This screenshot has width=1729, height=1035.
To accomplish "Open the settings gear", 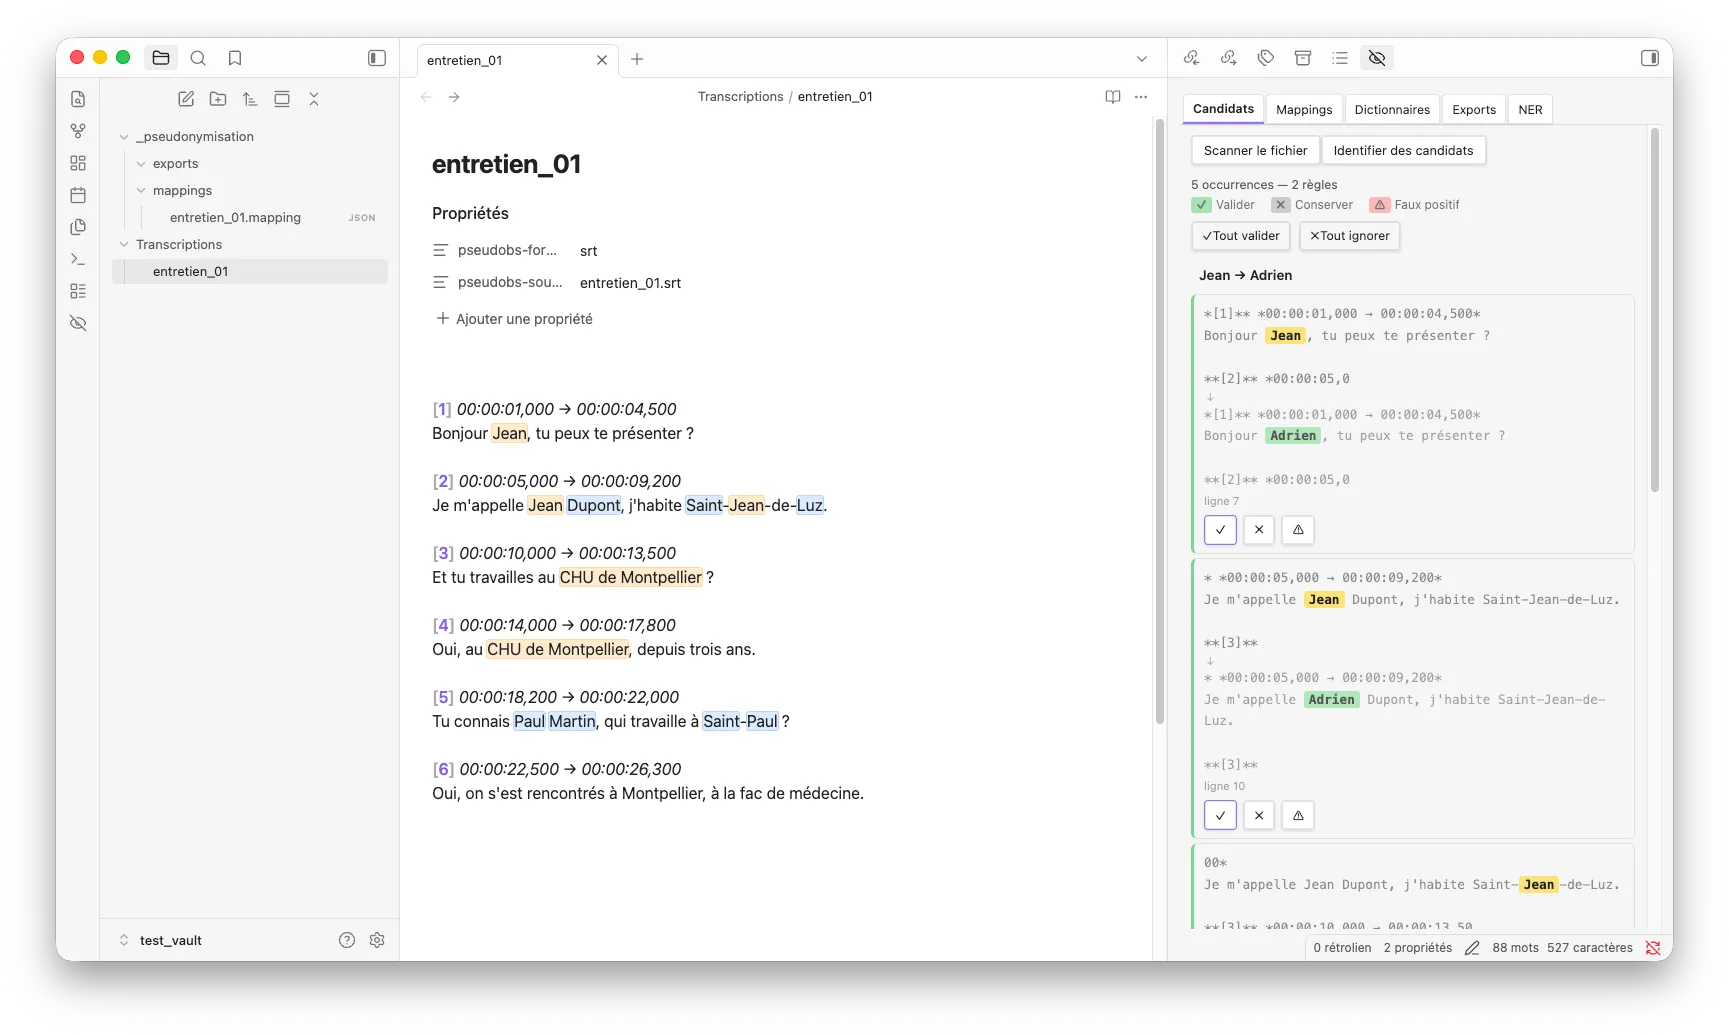I will (377, 940).
